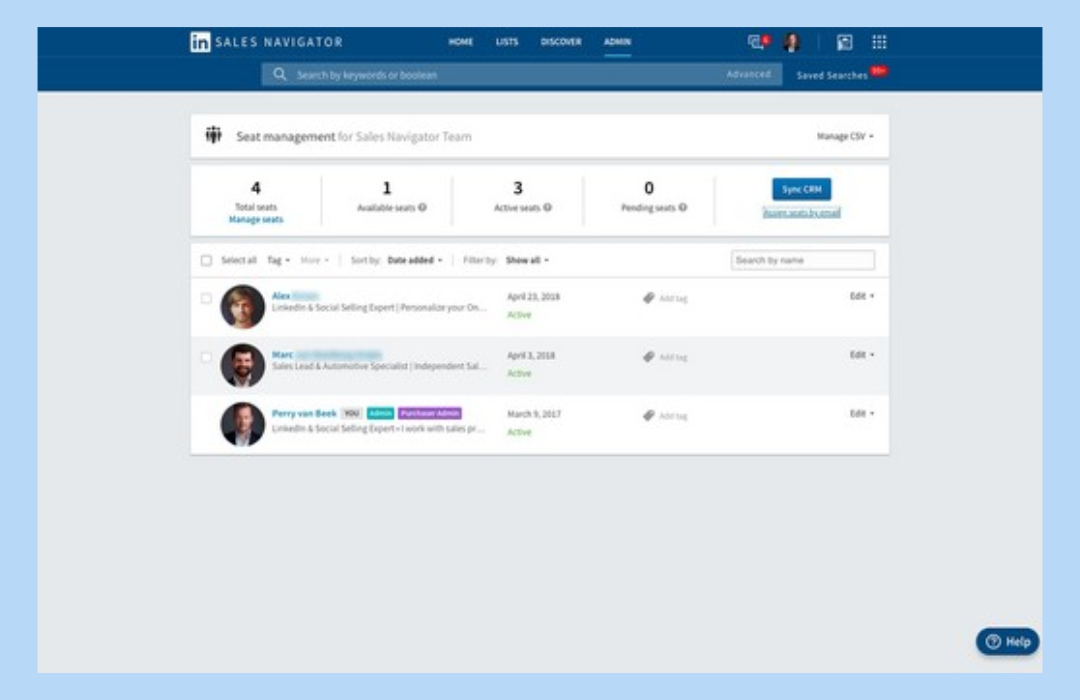
Task: Open the More dropdown in toolbar
Action: point(315,260)
